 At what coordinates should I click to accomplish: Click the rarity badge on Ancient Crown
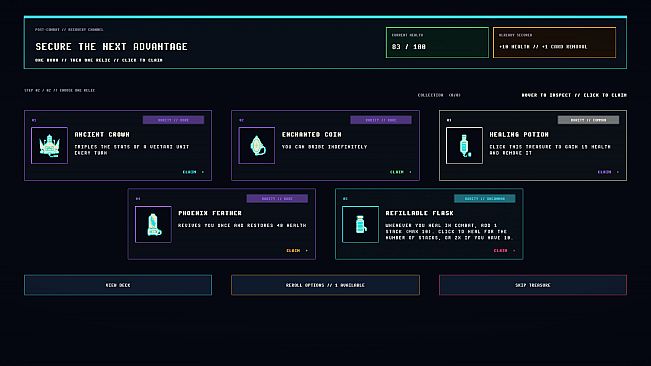[x=173, y=120]
